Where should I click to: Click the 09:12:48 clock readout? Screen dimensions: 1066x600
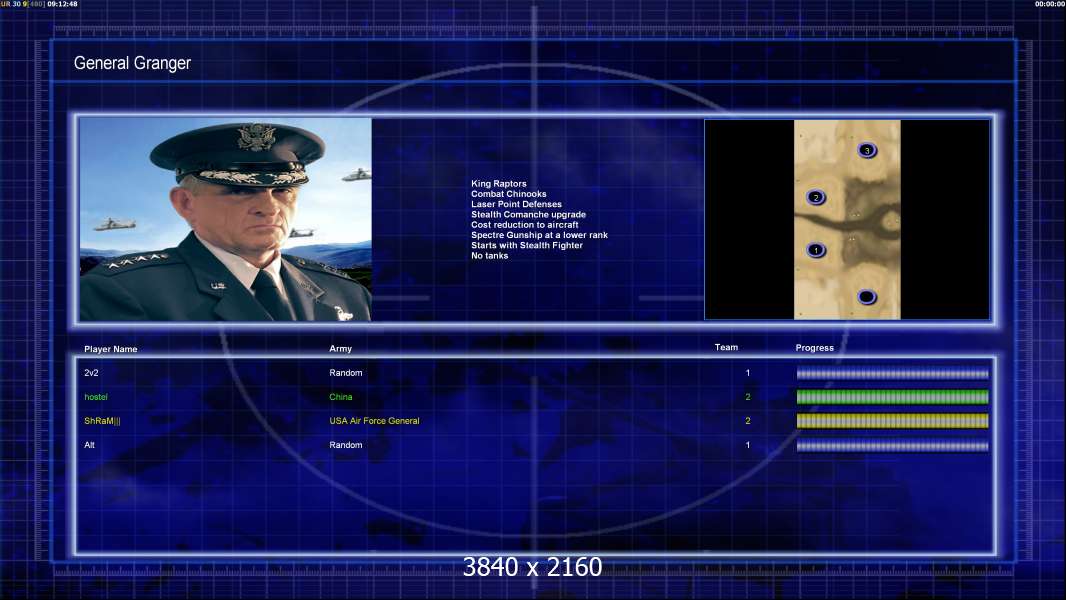62,4
